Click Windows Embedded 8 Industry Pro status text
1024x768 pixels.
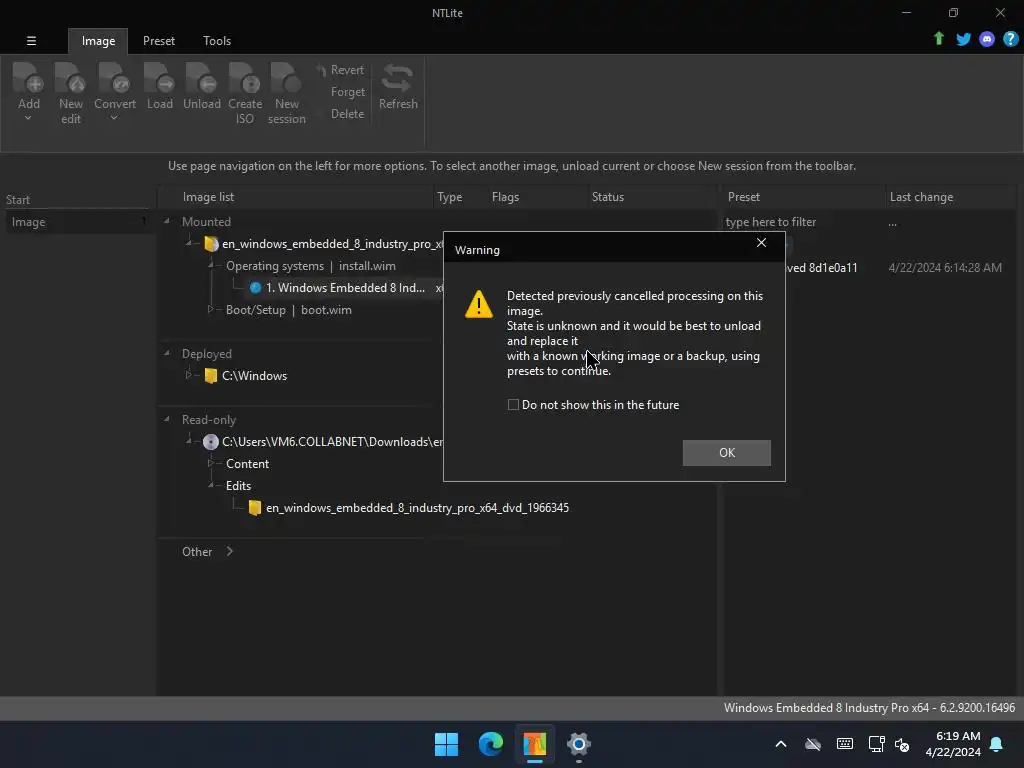869,707
